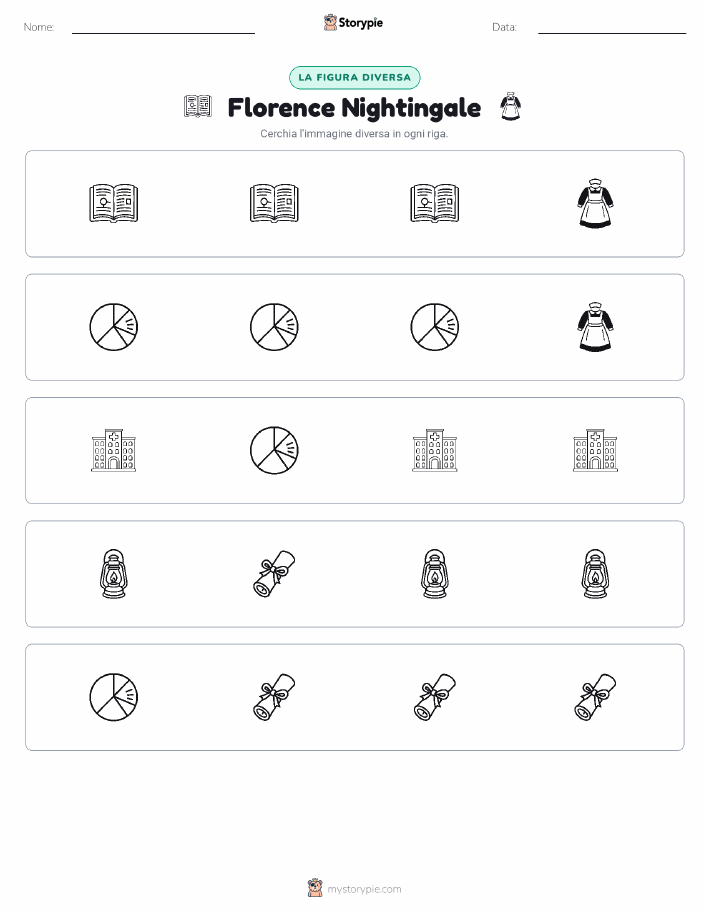The image size is (709, 917).
Task: Click the nurse dress icon next to the title
Action: point(511,107)
